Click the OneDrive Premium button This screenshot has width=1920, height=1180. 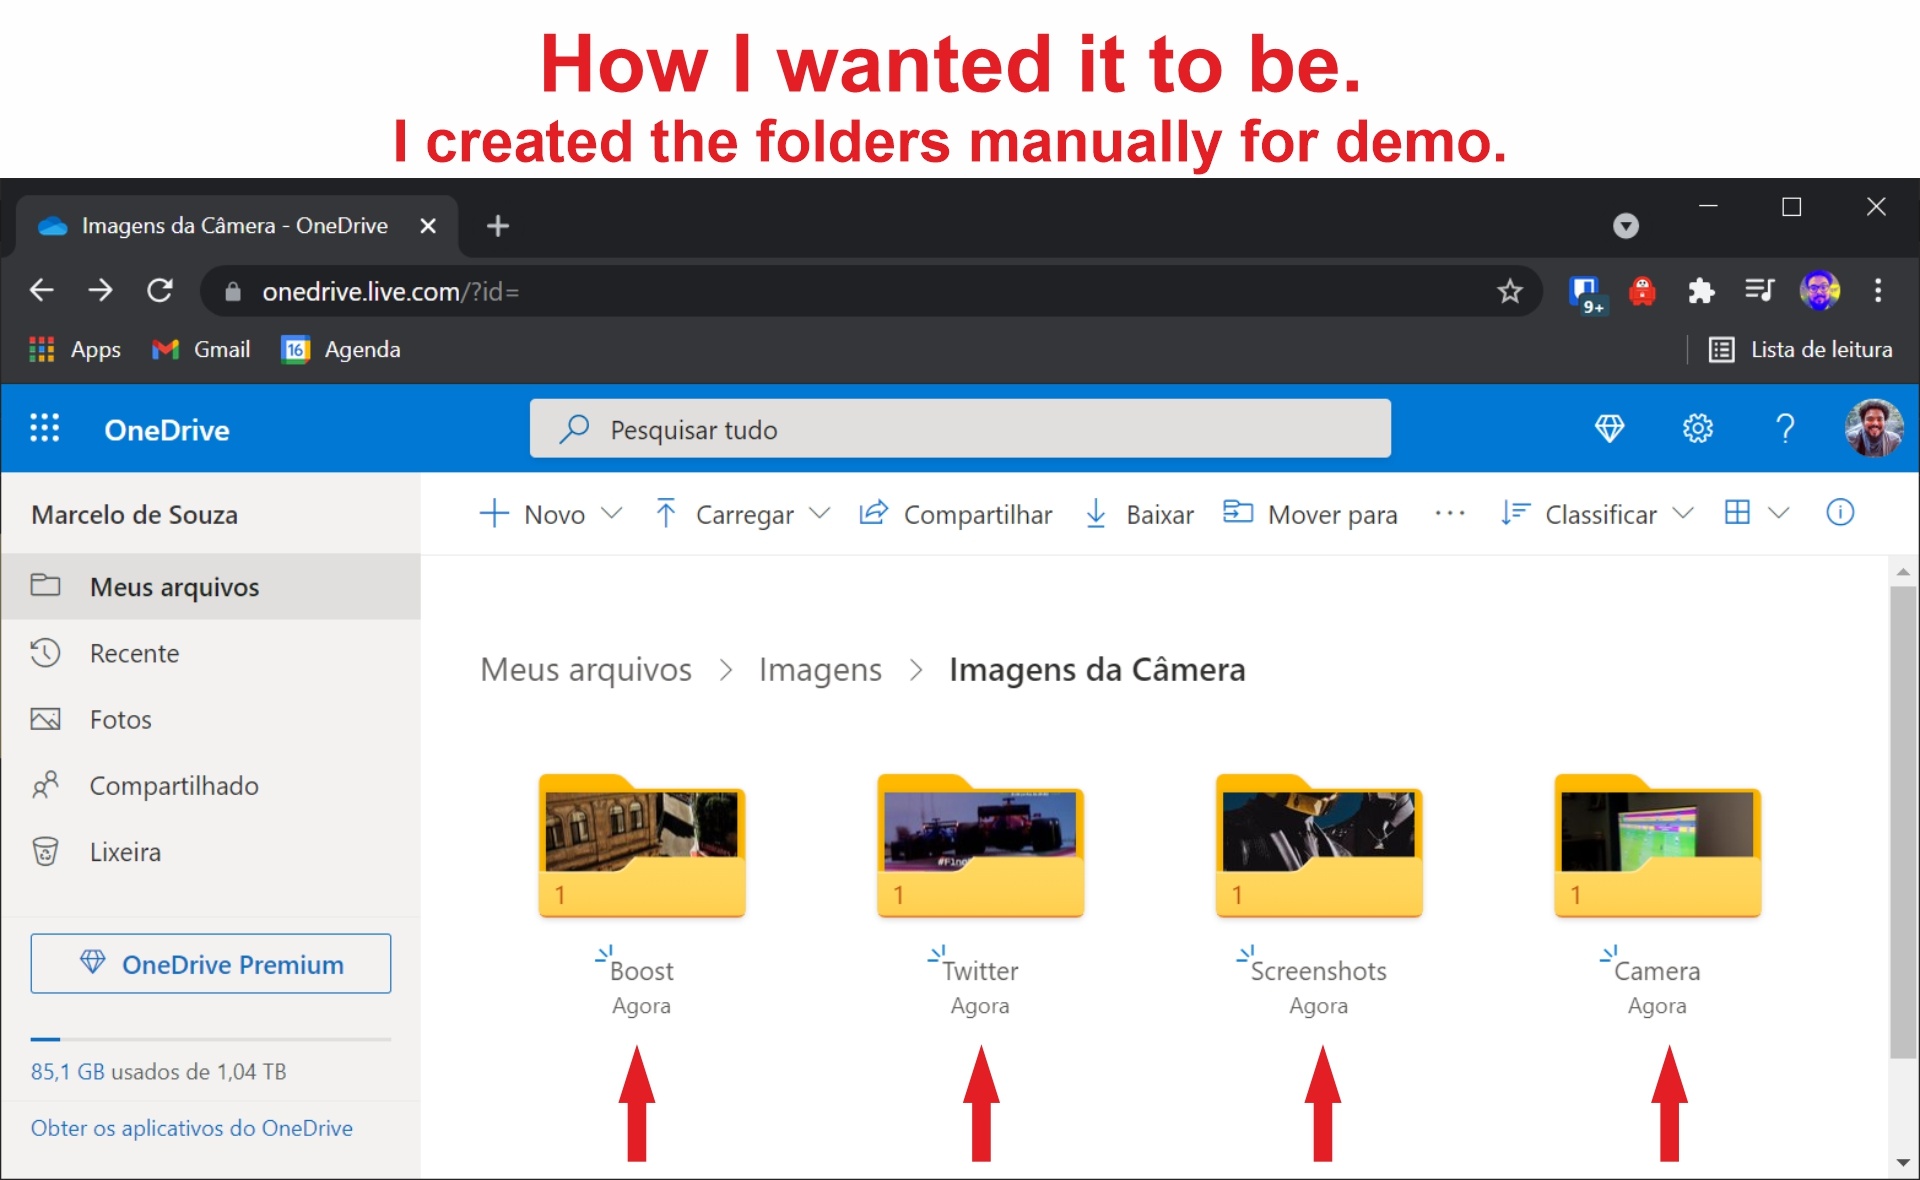[x=211, y=964]
